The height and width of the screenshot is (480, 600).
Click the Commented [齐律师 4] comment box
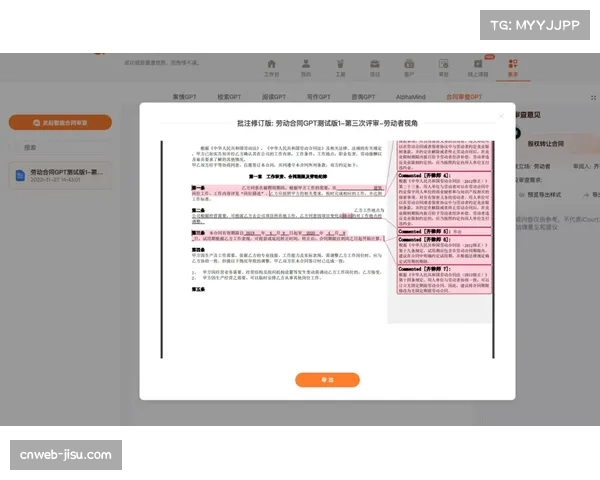pyautogui.click(x=444, y=199)
